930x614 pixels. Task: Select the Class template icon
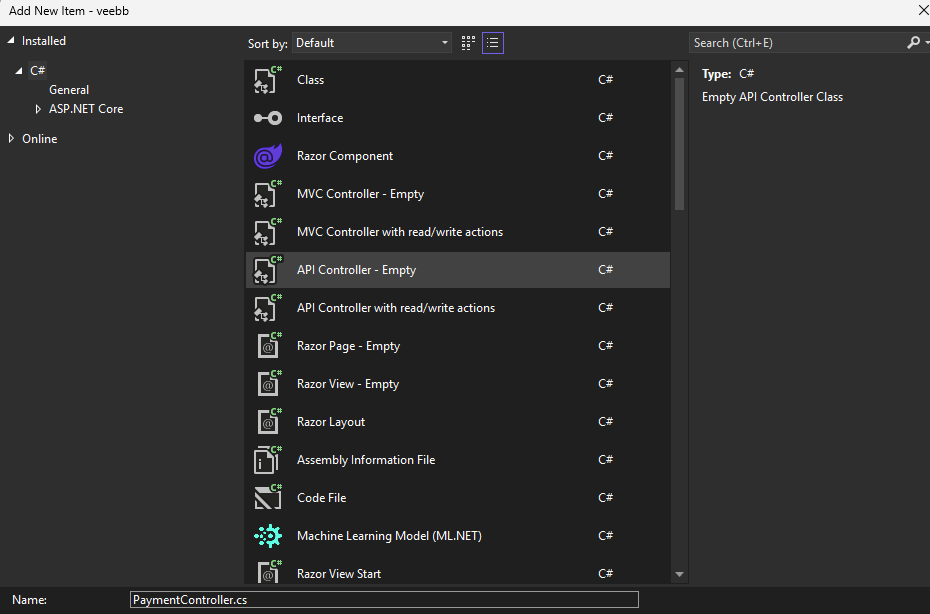click(x=267, y=80)
